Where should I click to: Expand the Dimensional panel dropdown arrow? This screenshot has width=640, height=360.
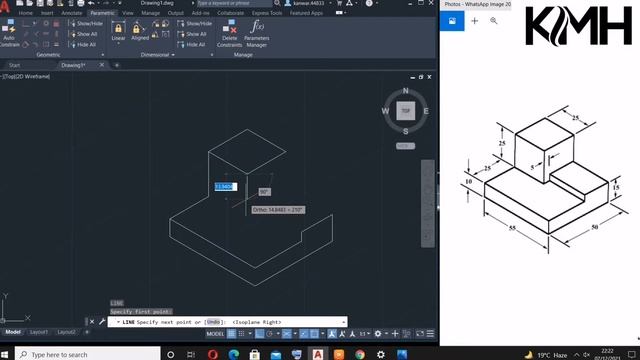tap(173, 55)
